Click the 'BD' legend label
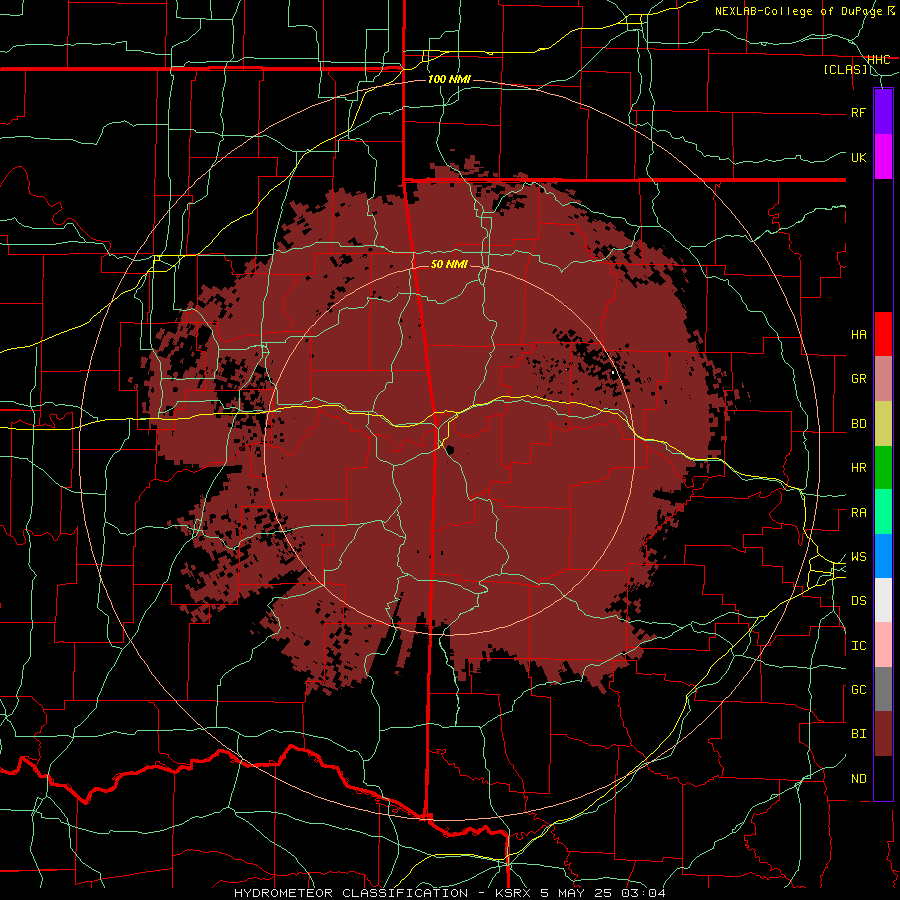Screen dimensions: 900x900 858,424
